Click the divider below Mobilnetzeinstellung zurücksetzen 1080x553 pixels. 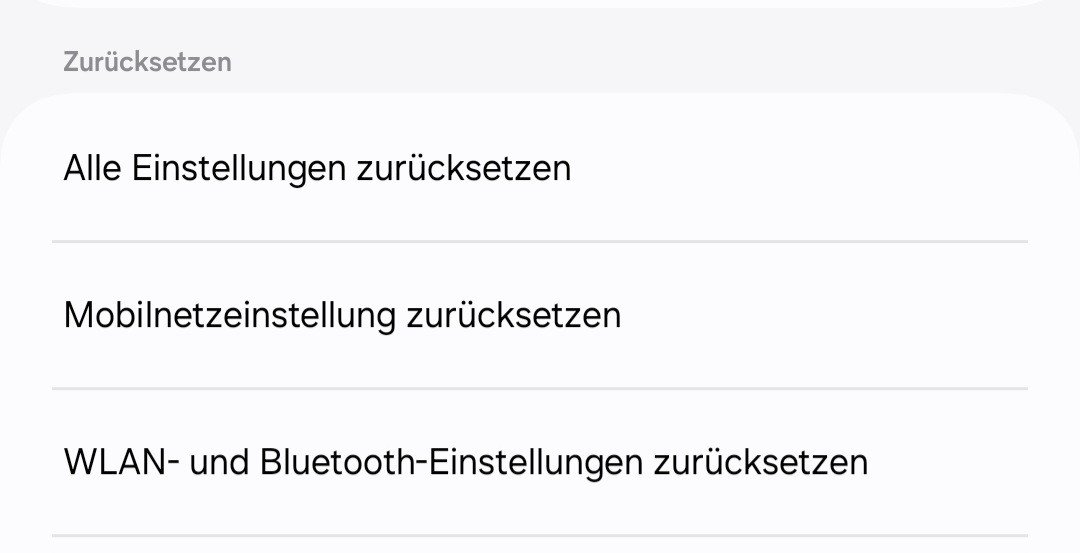coord(540,388)
